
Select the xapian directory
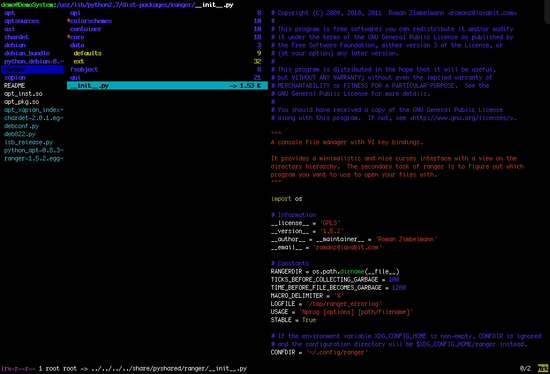tap(15, 78)
